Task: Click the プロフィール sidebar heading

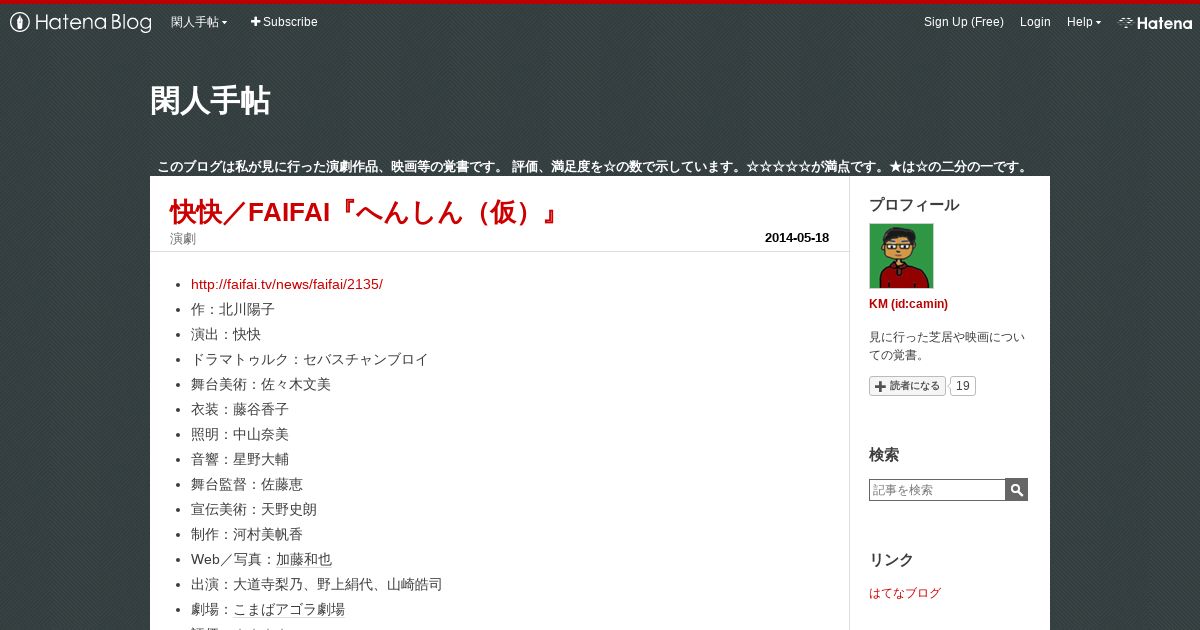Action: 914,205
